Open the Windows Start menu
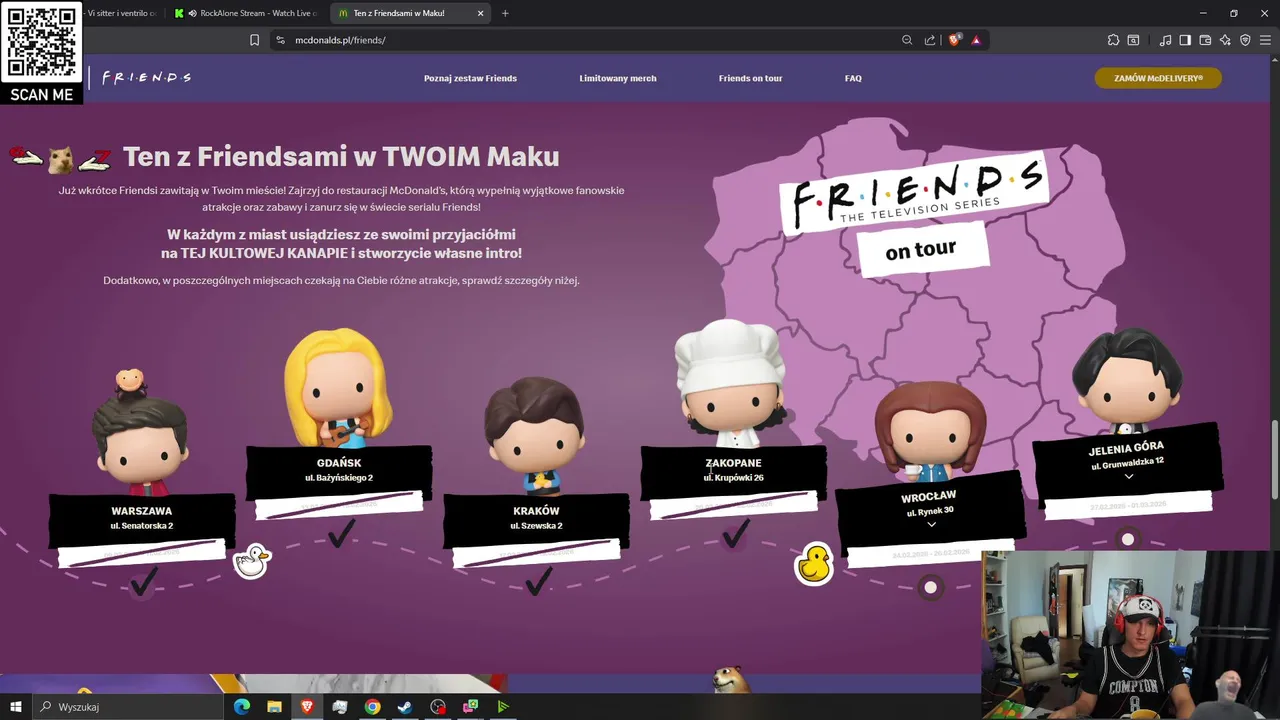The image size is (1280, 720). 16,707
